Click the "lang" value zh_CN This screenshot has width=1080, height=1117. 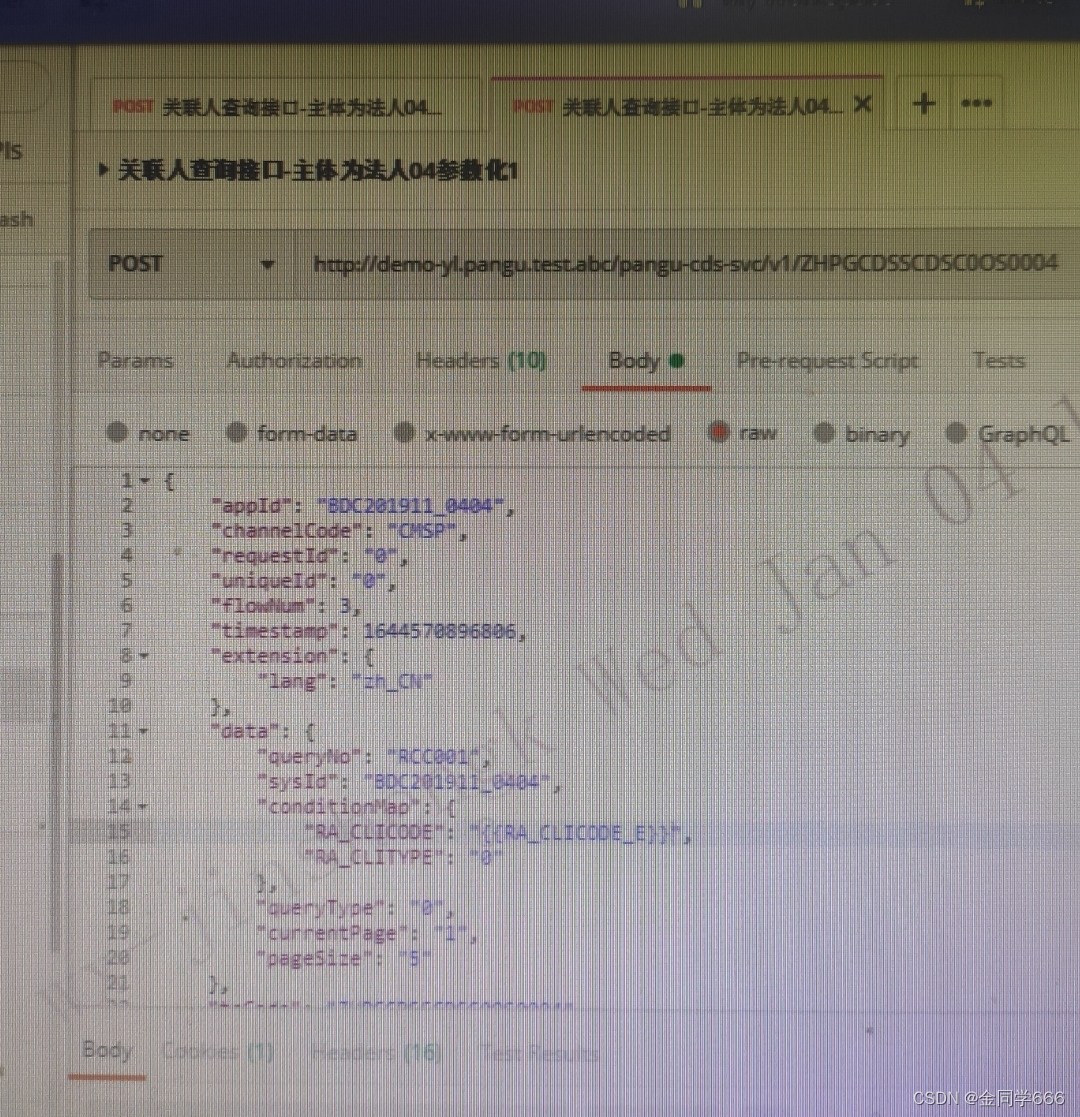[x=392, y=682]
